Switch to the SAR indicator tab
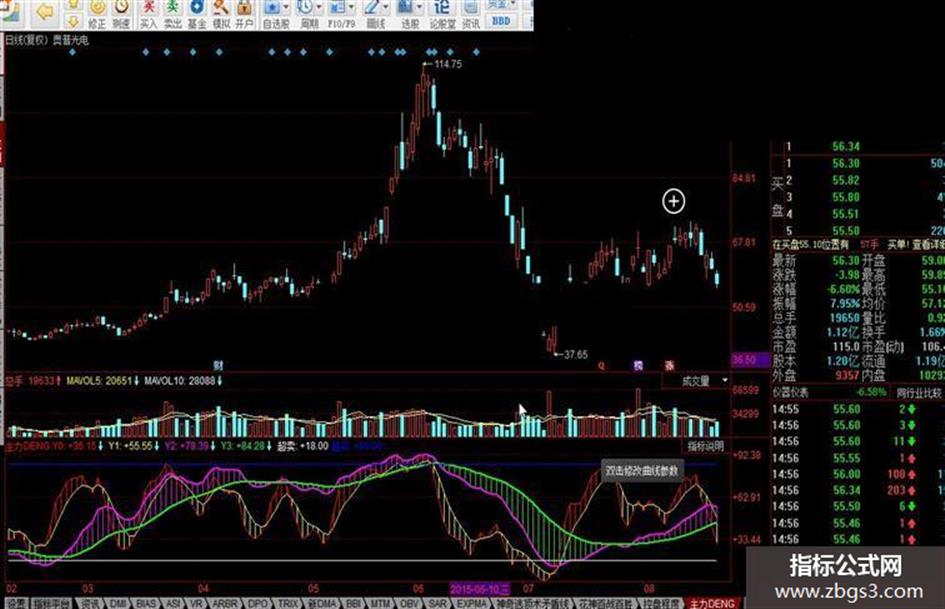Image resolution: width=945 pixels, height=609 pixels. tap(437, 603)
